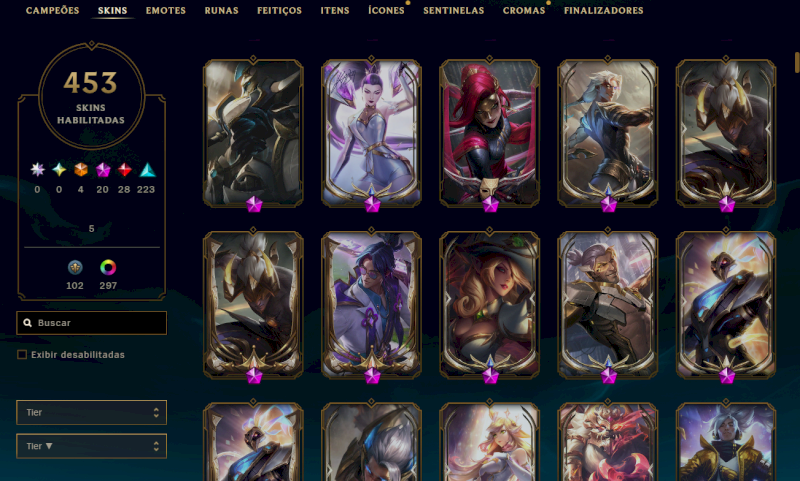Click the magenta Legendary gem showing 20
800x481 pixels.
[x=103, y=169]
